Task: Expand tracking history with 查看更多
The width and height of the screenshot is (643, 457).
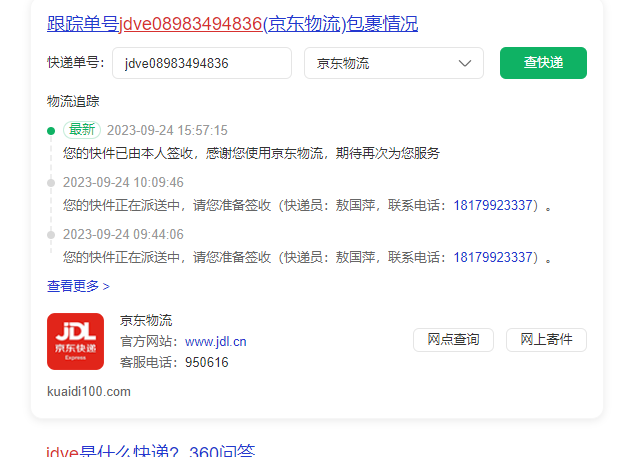Action: (78, 286)
